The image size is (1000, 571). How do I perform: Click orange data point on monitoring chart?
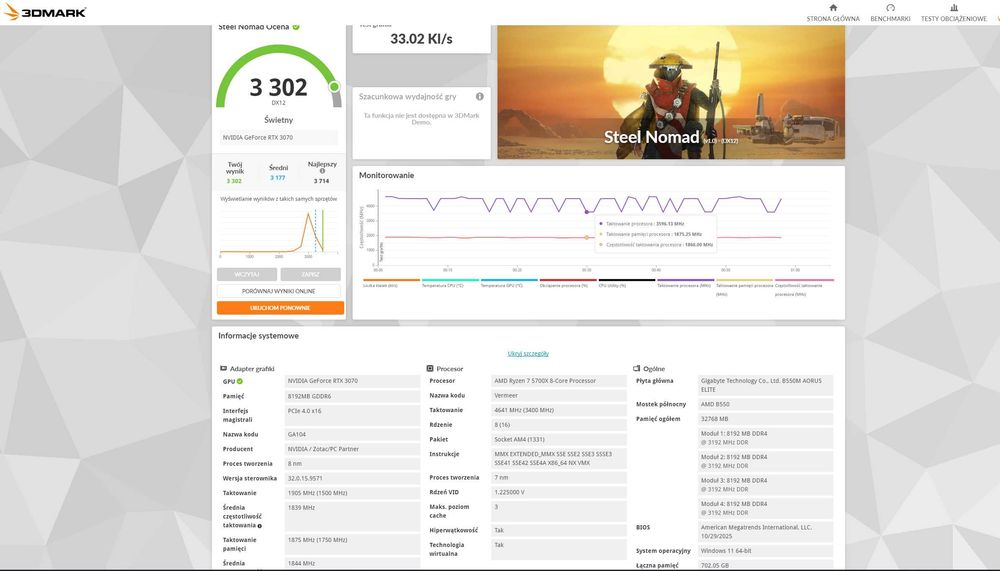(x=587, y=237)
